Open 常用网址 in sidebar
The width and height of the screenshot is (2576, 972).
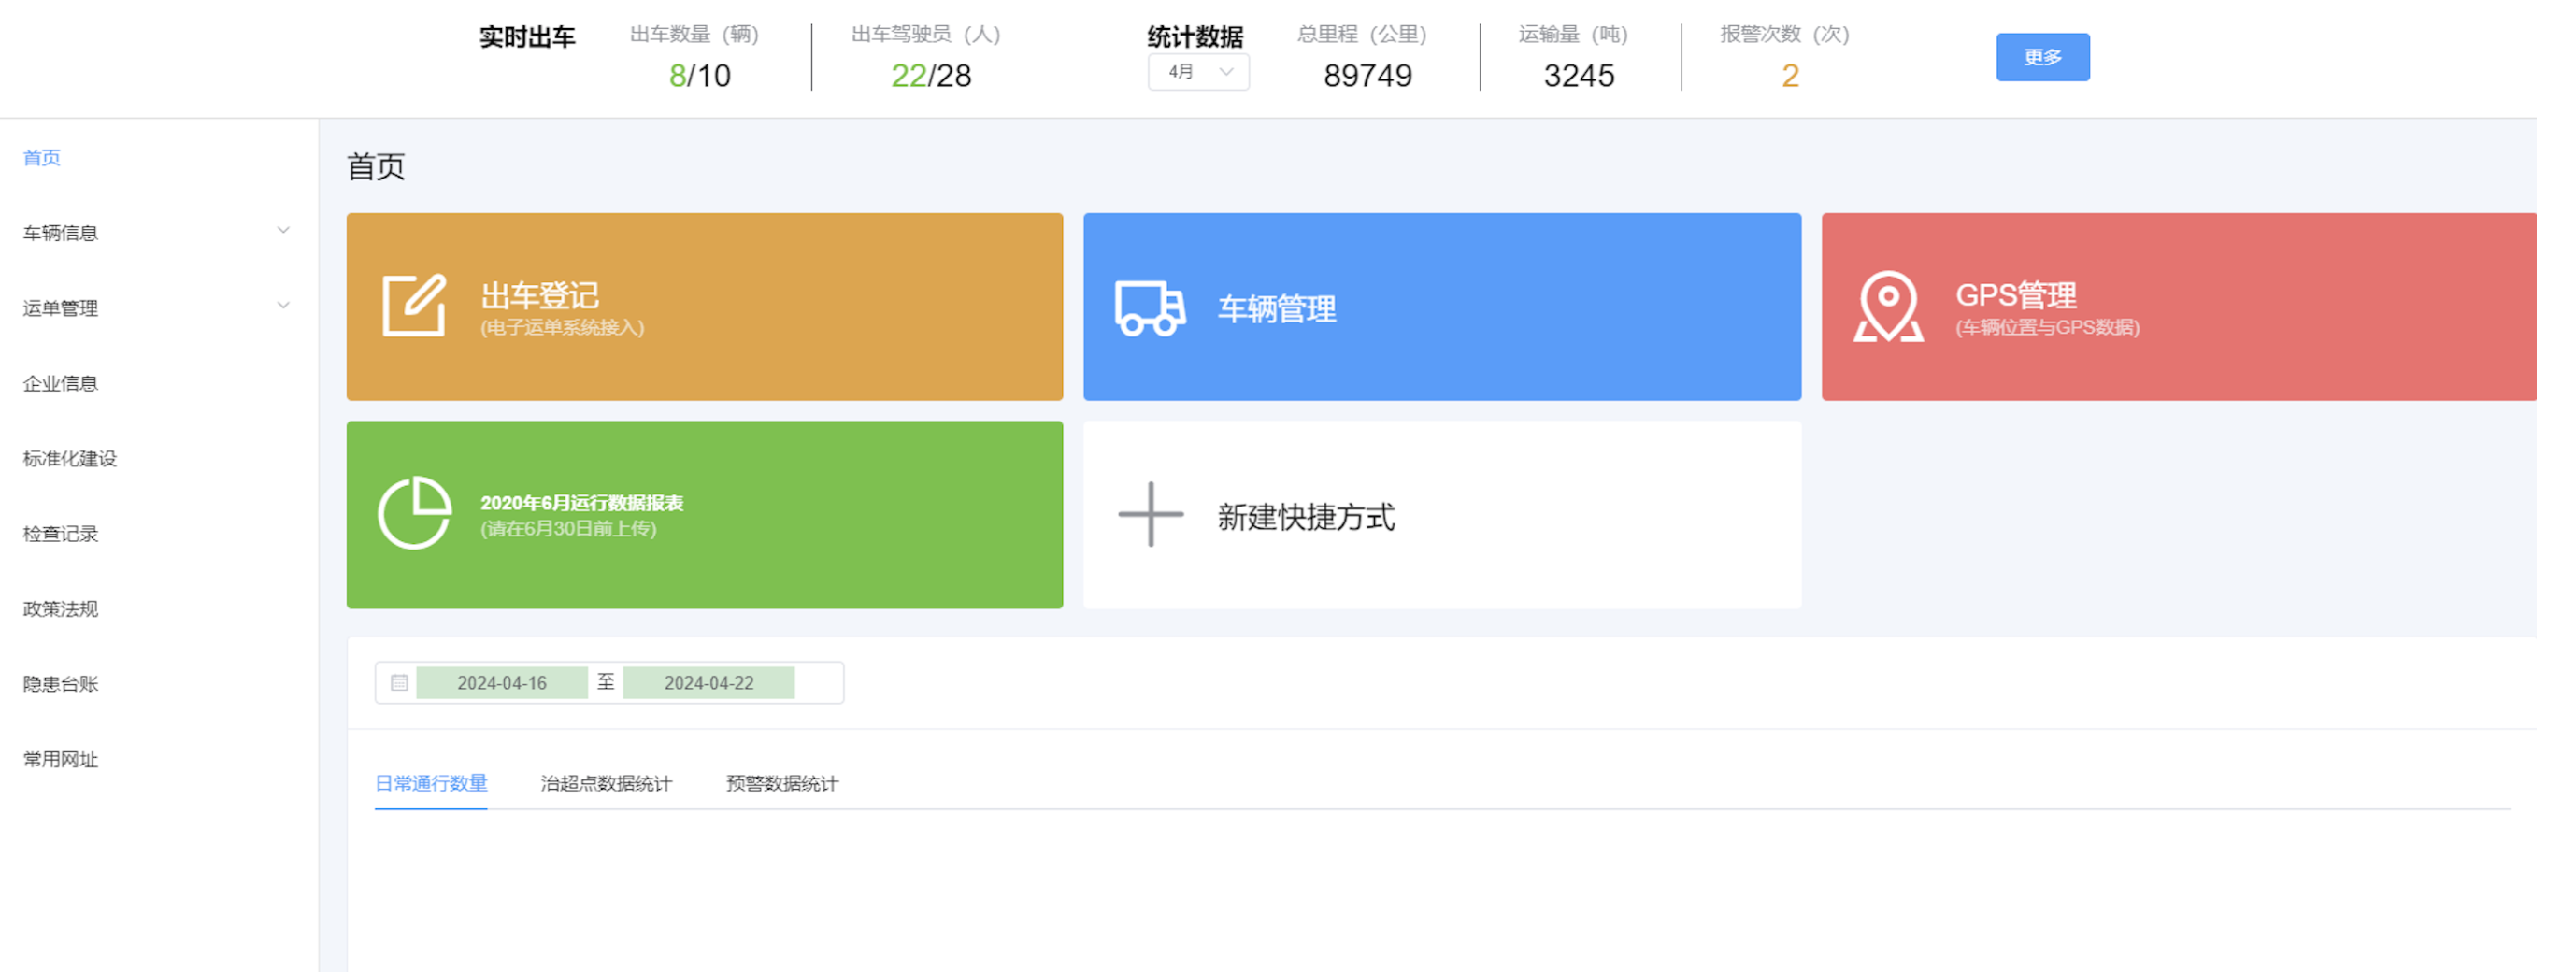click(x=60, y=759)
